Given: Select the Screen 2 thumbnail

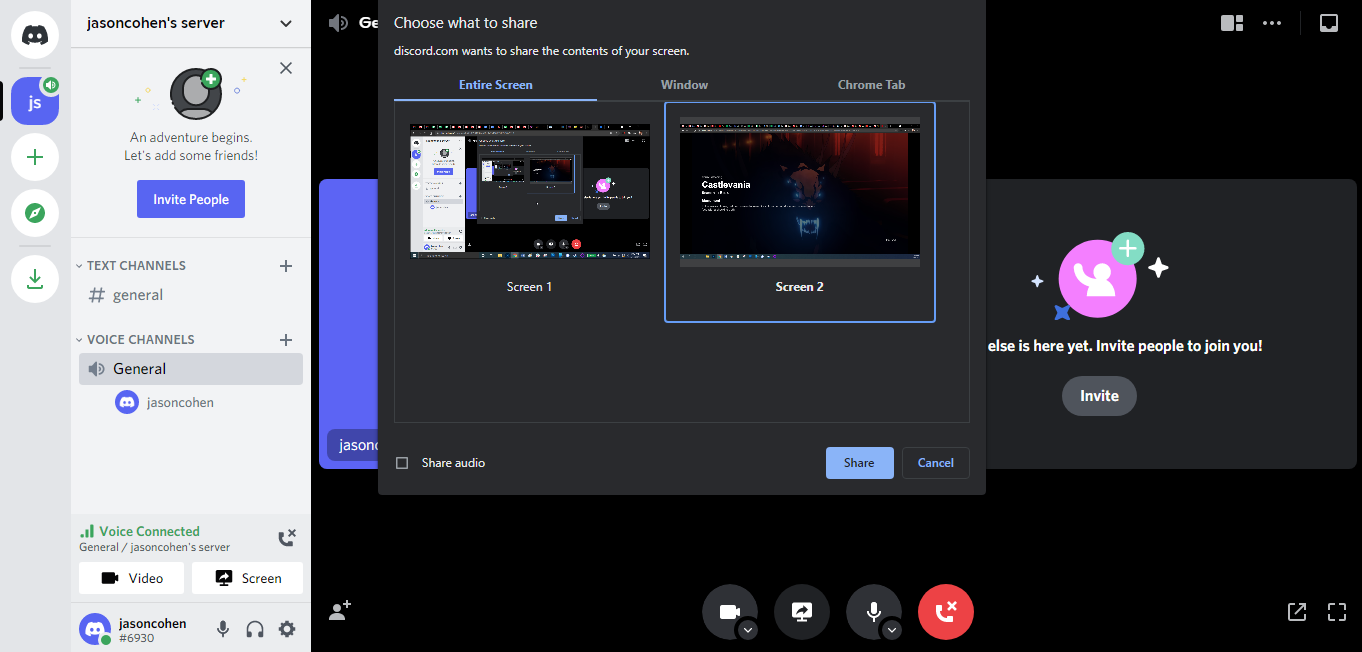Looking at the screenshot, I should pos(800,212).
